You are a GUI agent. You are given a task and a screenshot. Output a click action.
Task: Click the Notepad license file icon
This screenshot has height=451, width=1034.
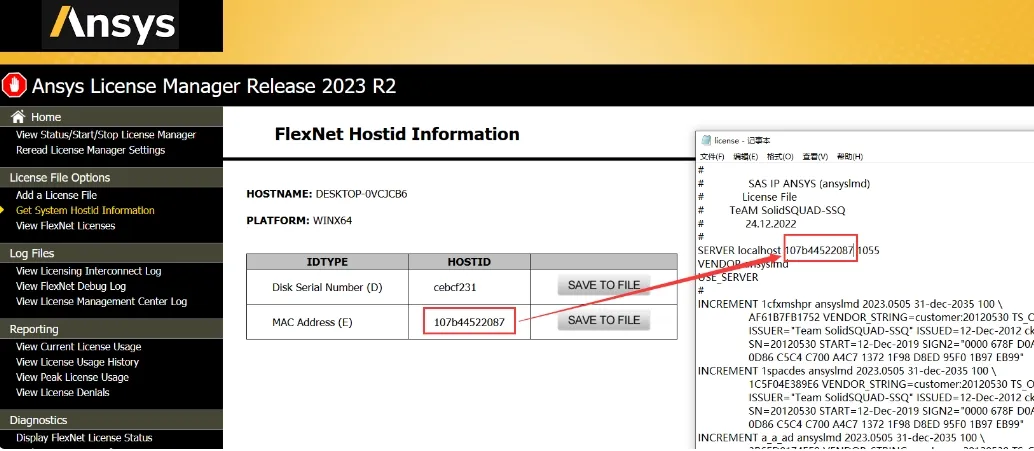(706, 140)
